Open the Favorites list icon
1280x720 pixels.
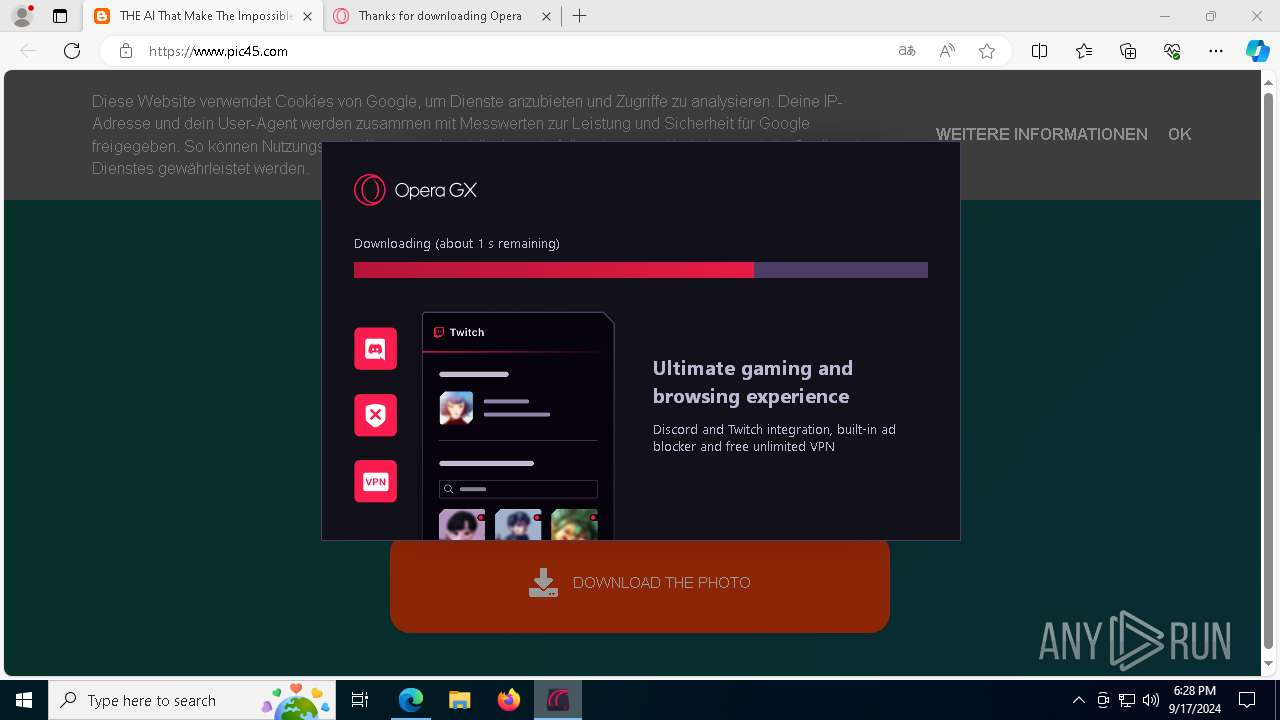tap(1084, 51)
